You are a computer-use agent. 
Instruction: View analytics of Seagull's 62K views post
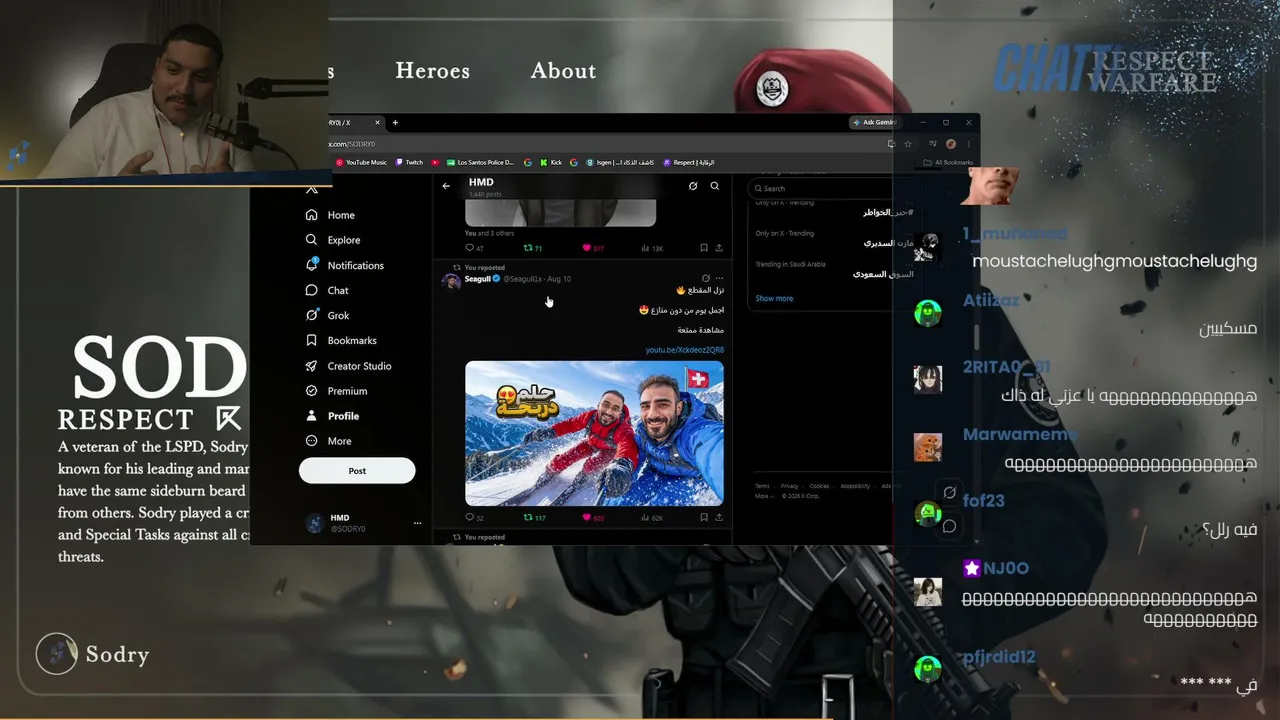tap(651, 518)
